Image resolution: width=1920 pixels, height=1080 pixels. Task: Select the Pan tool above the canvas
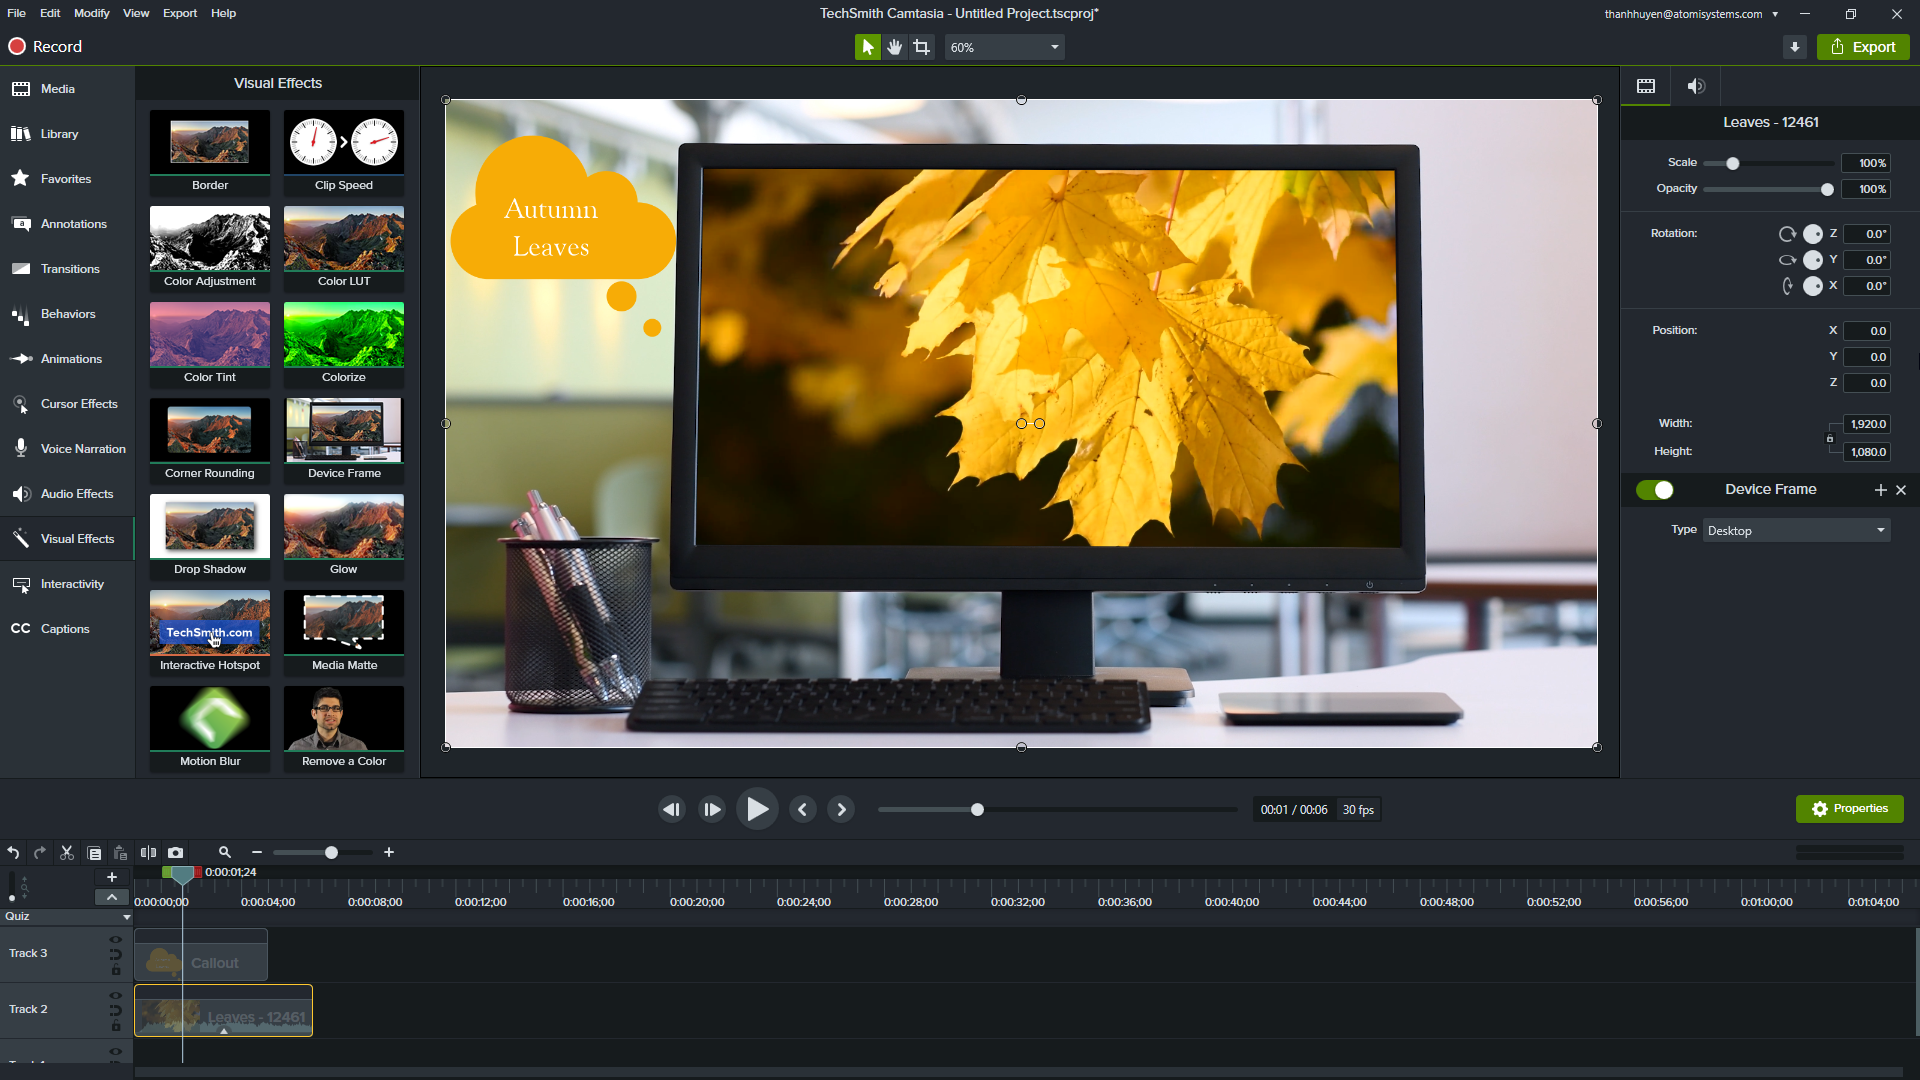pyautogui.click(x=894, y=46)
